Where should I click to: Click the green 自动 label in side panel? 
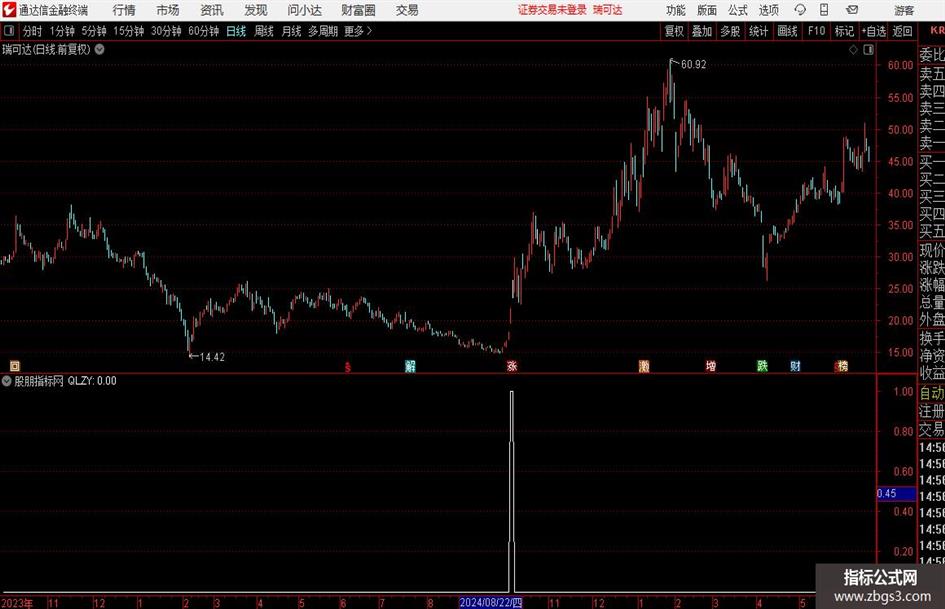coord(932,393)
